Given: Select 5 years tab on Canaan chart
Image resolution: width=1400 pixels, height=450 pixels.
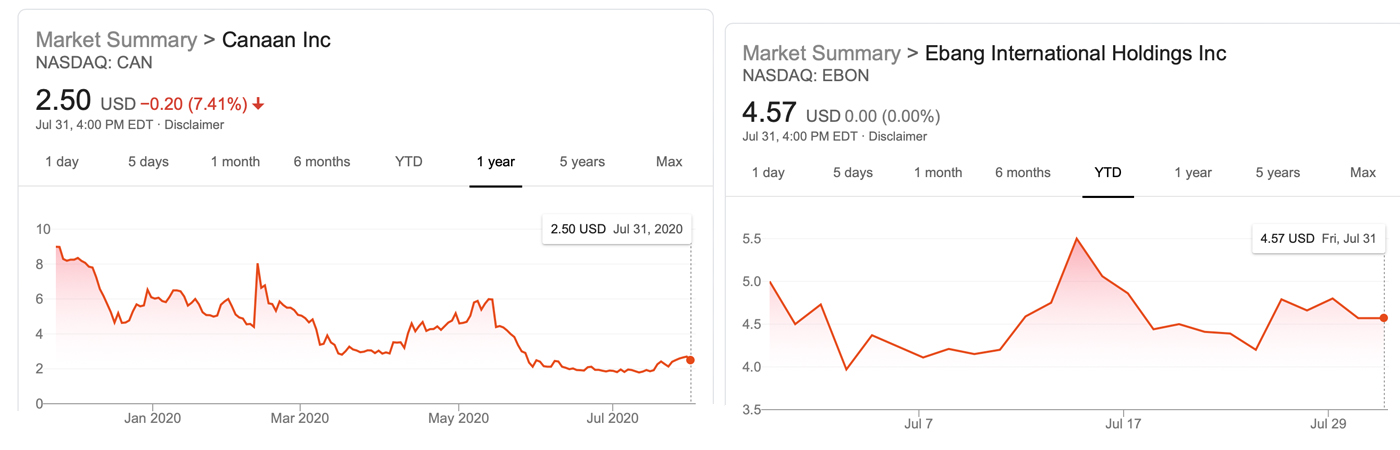Looking at the screenshot, I should pyautogui.click(x=582, y=161).
